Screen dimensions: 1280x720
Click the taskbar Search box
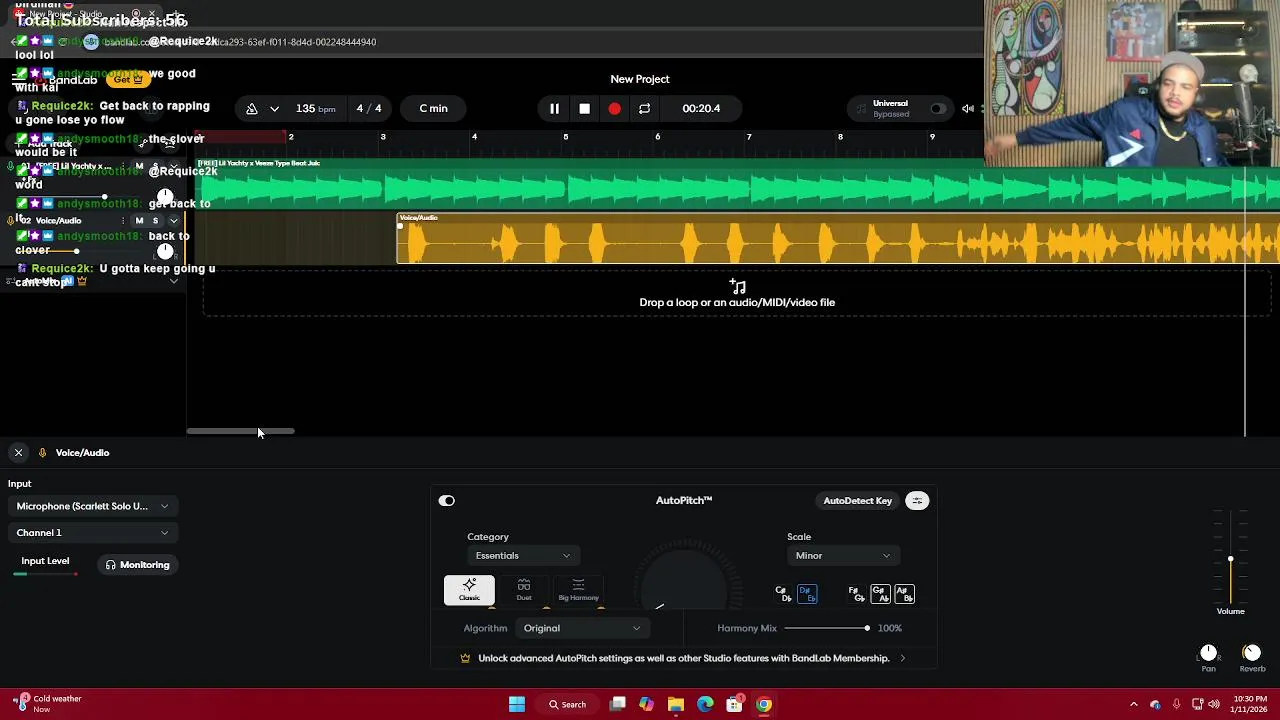pyautogui.click(x=567, y=704)
